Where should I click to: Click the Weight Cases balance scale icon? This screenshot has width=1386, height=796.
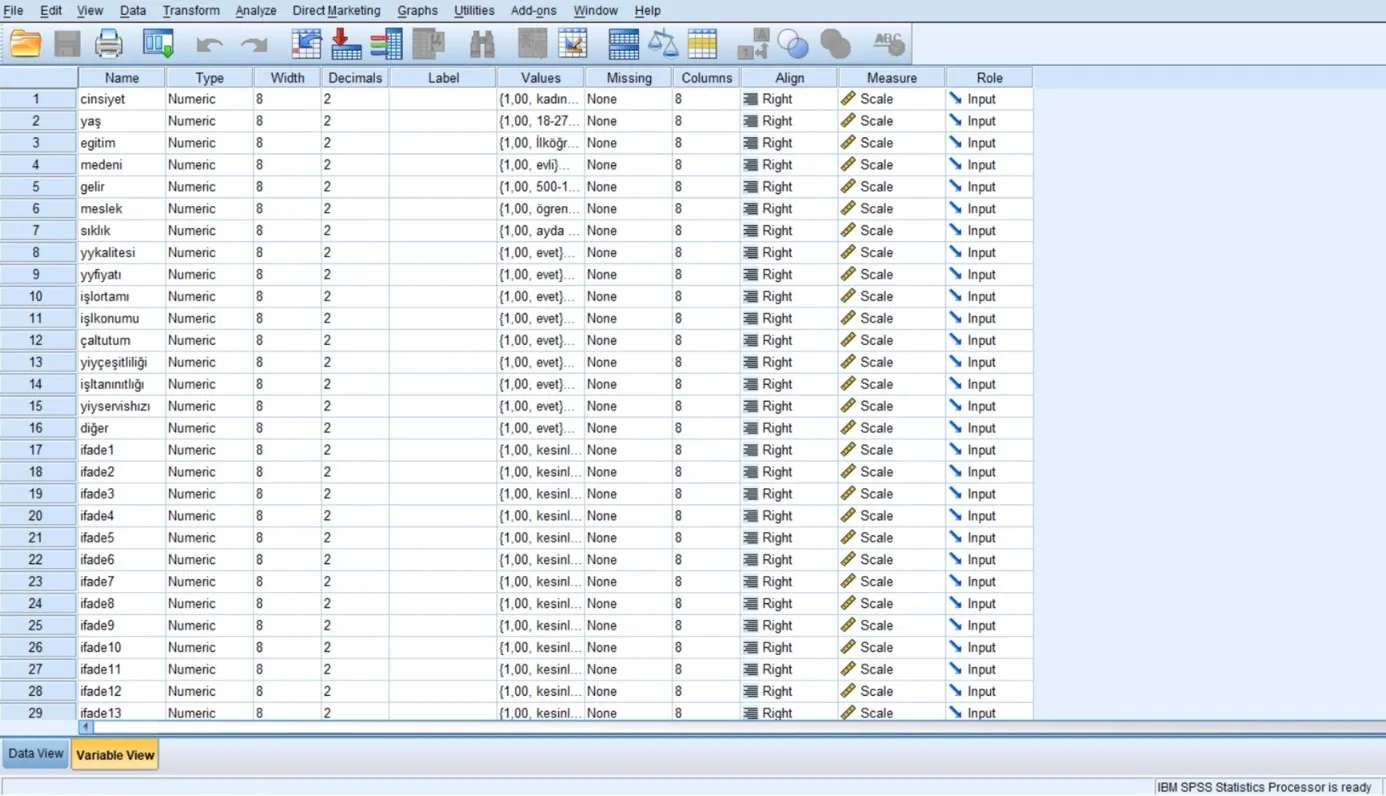click(x=663, y=44)
